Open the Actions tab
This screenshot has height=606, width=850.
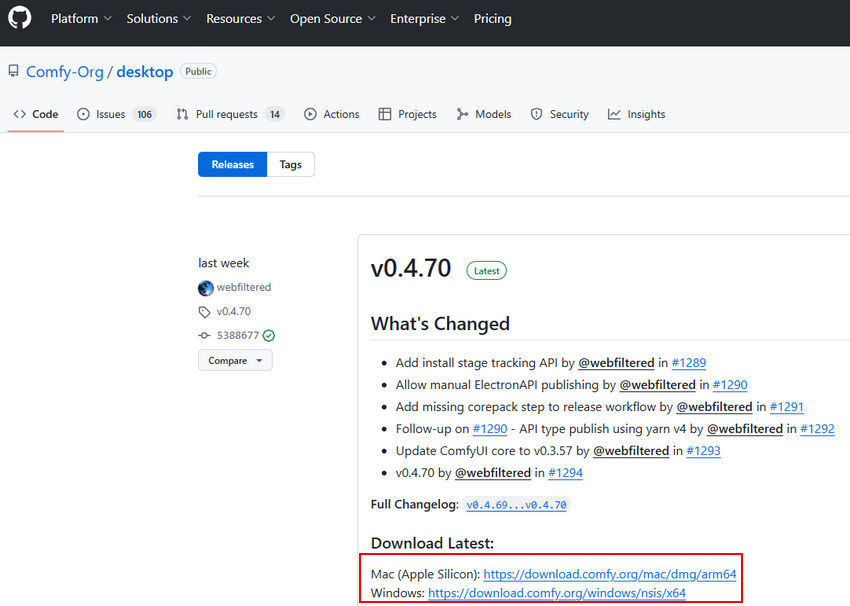click(x=332, y=114)
